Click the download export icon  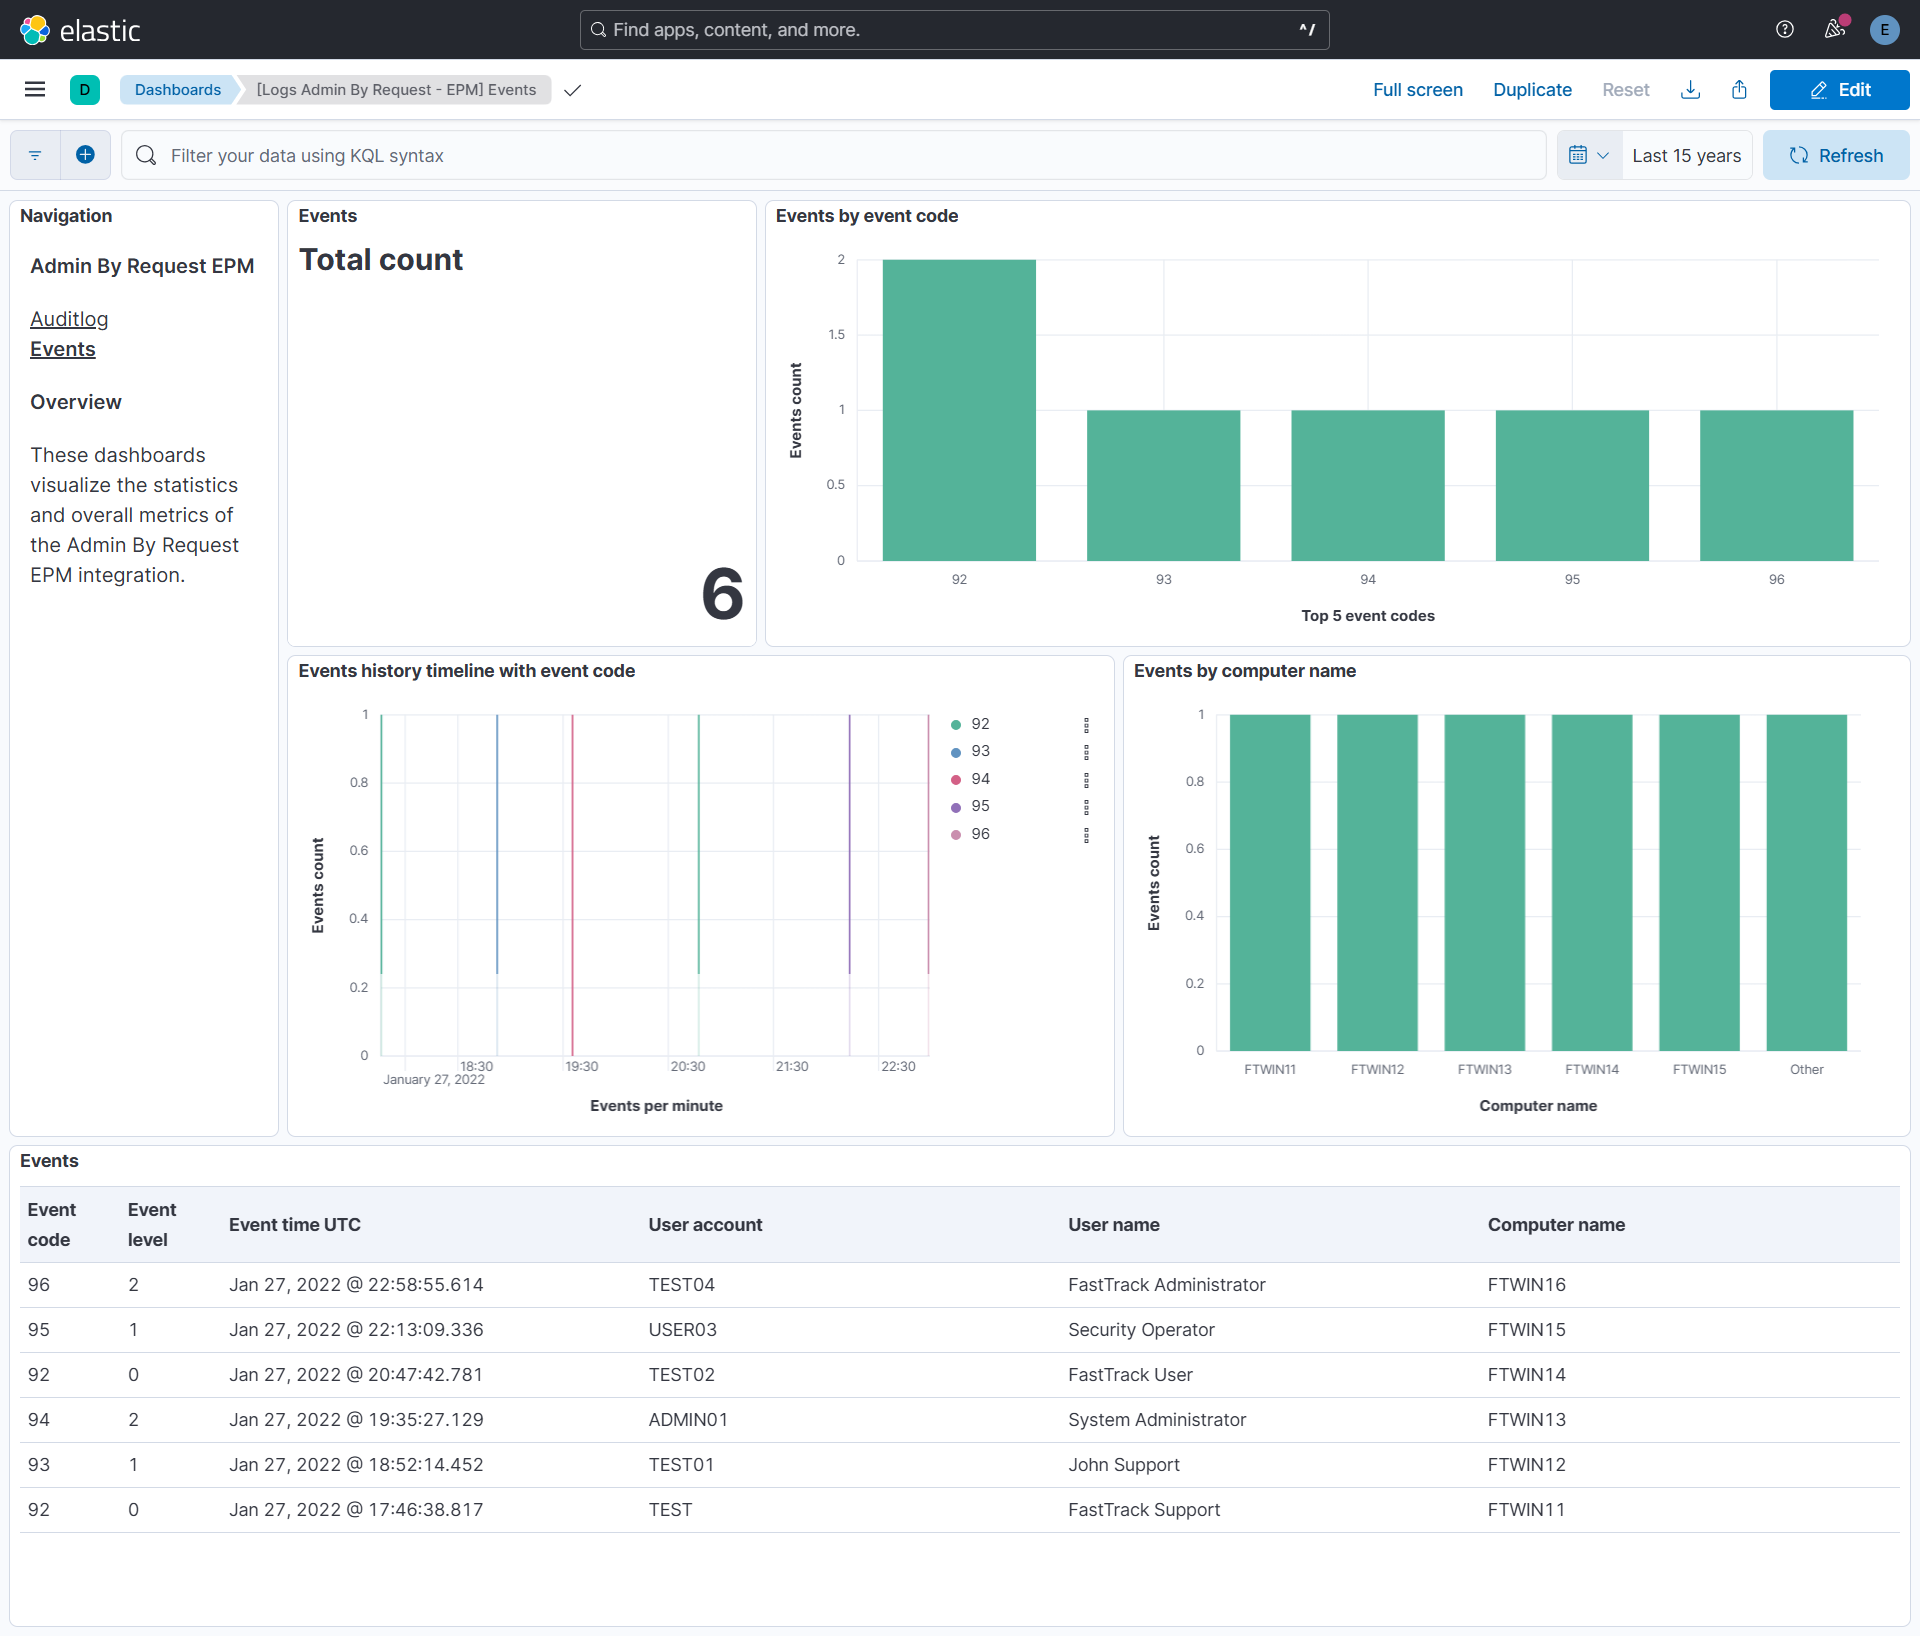[x=1691, y=90]
